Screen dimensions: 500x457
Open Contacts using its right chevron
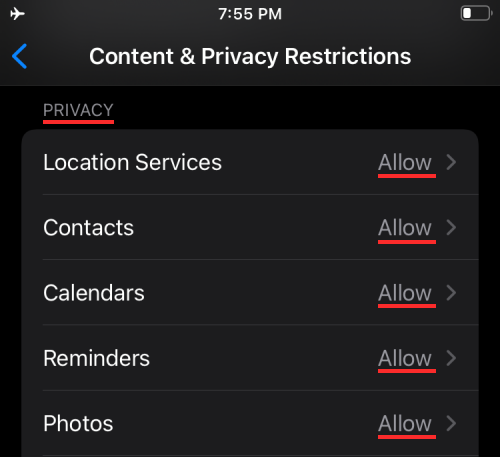[451, 228]
